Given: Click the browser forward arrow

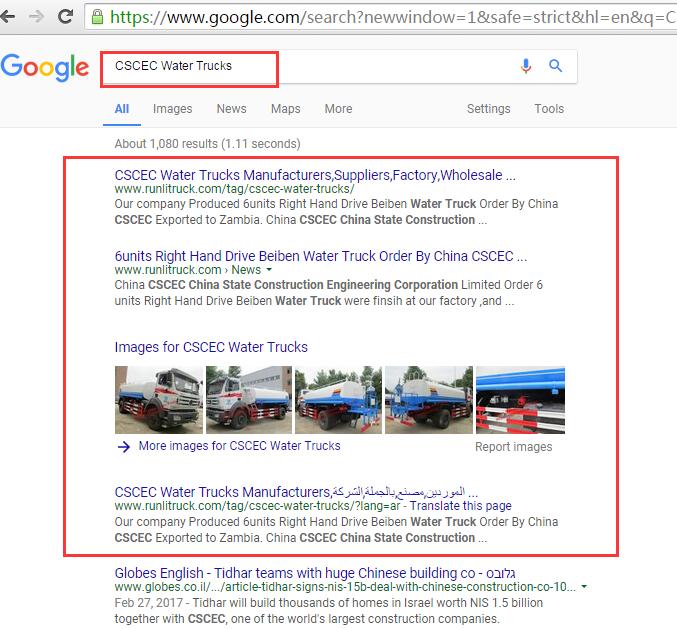Looking at the screenshot, I should (37, 16).
